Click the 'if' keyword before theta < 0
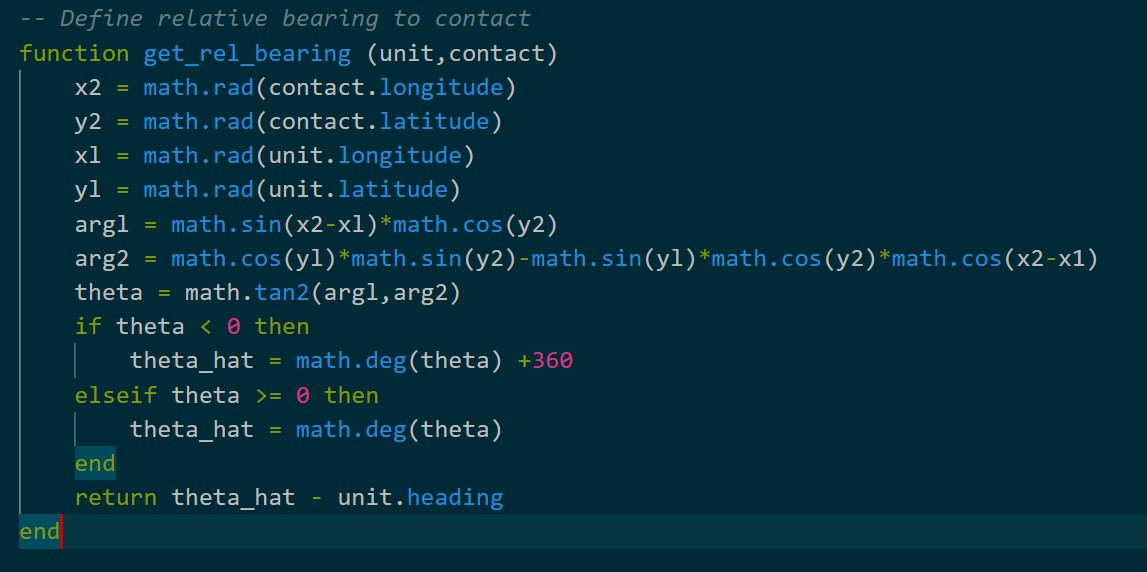The image size is (1147, 572). (x=88, y=327)
